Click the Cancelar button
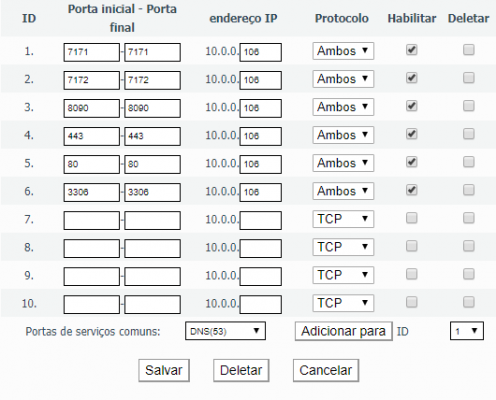The height and width of the screenshot is (400, 496). coord(326,370)
